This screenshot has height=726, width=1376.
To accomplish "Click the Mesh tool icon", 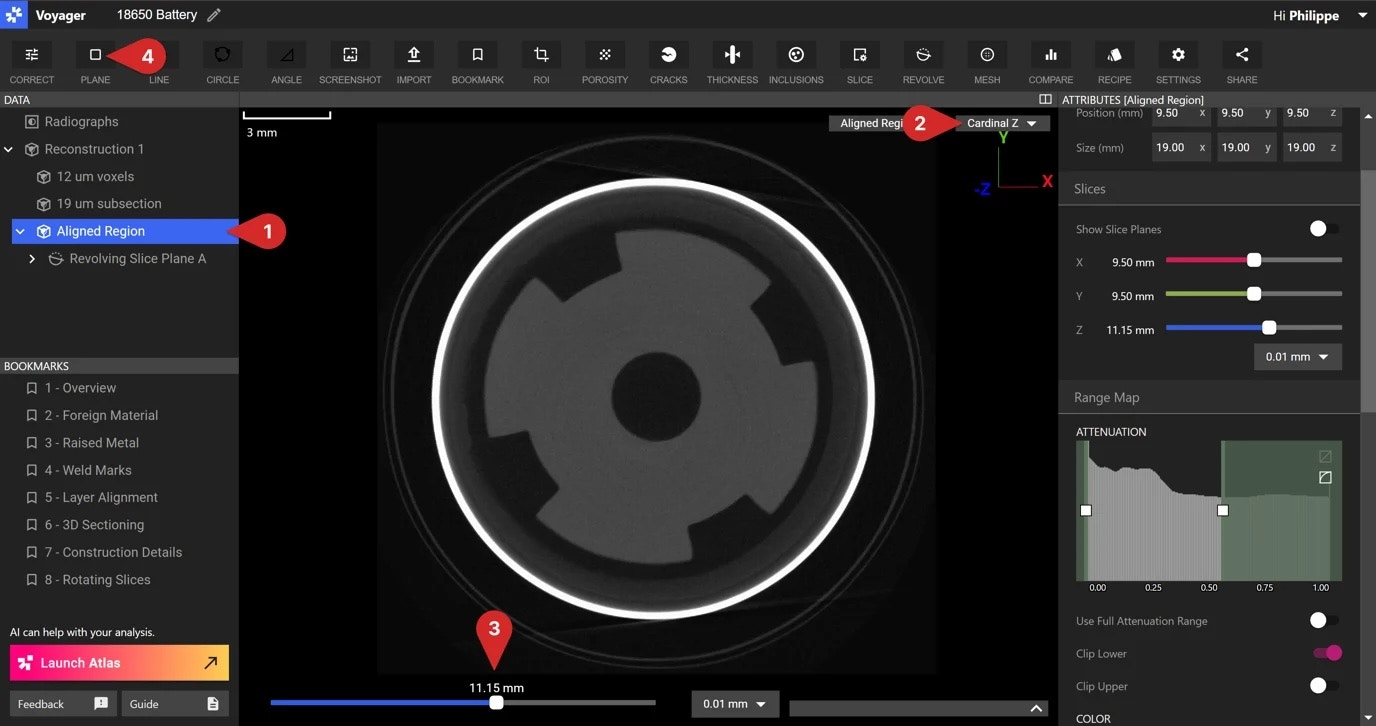I will click(987, 56).
